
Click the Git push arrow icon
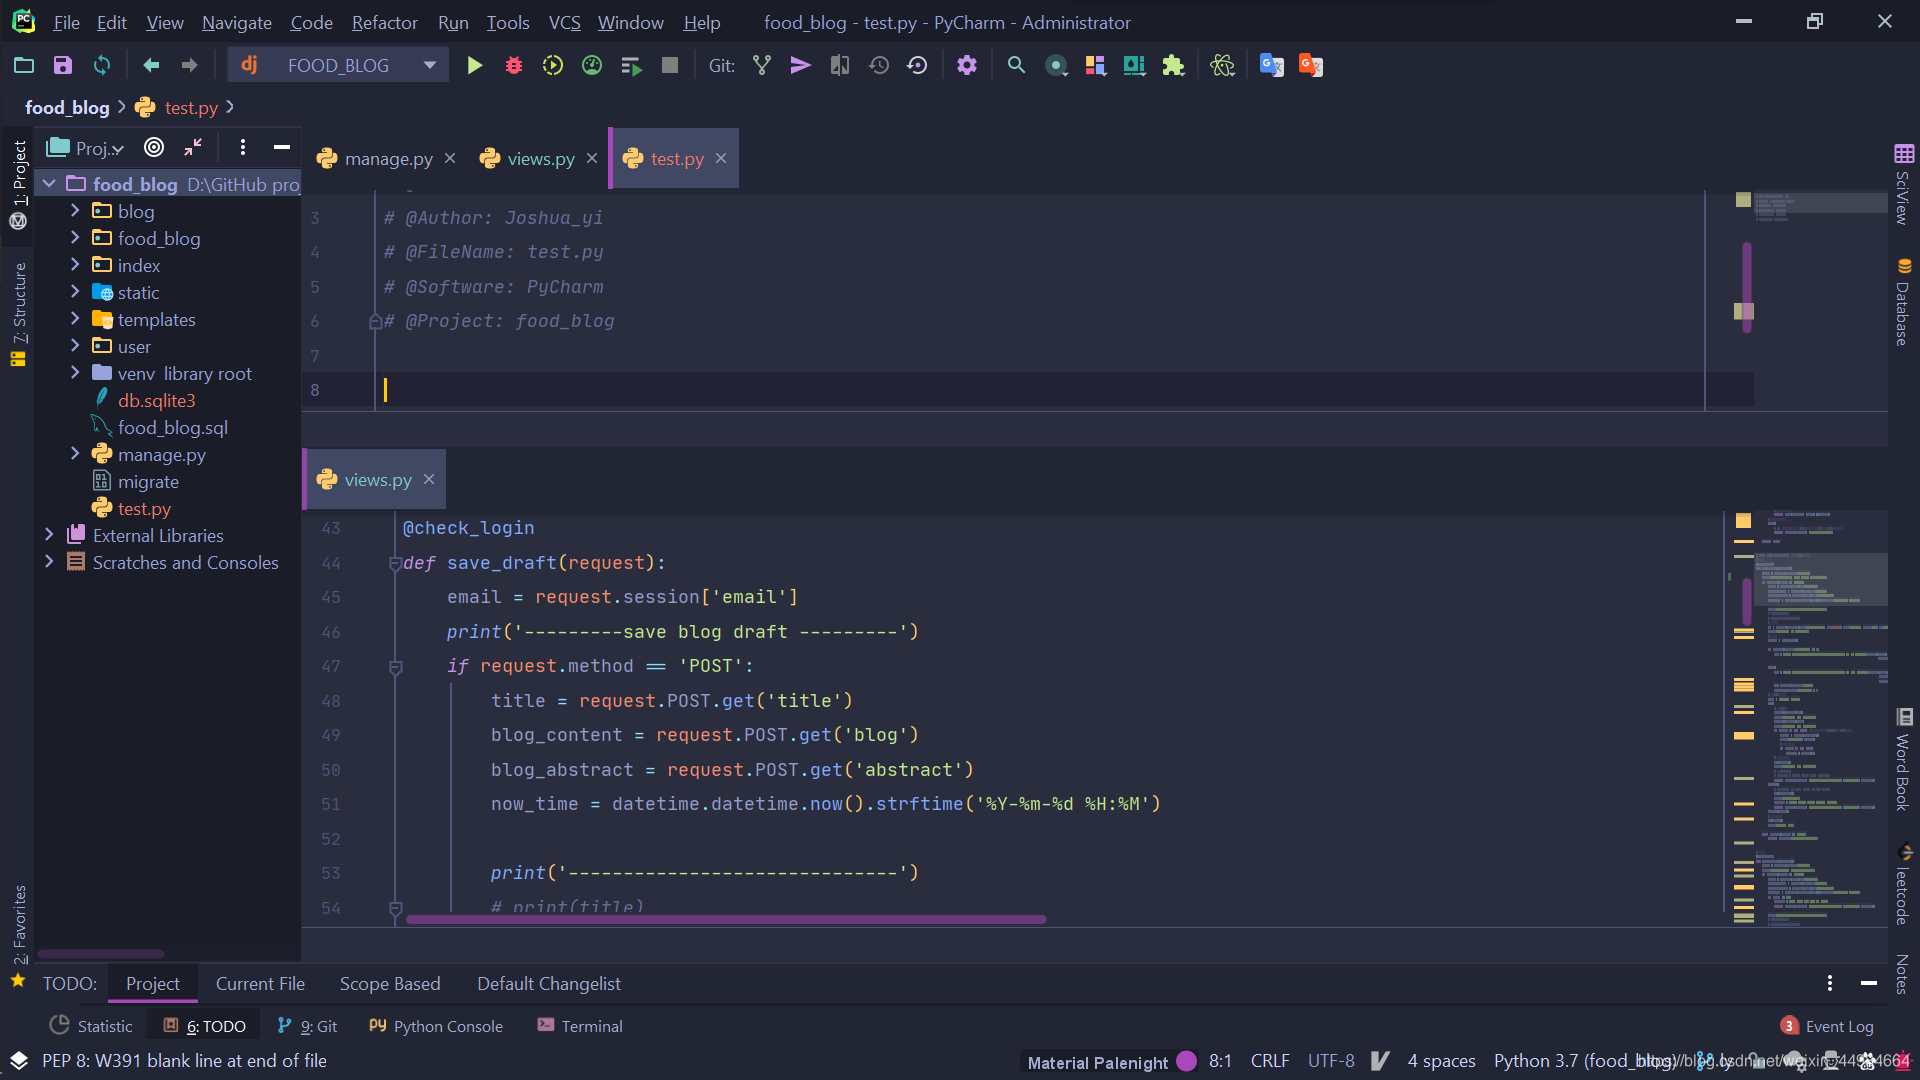800,66
